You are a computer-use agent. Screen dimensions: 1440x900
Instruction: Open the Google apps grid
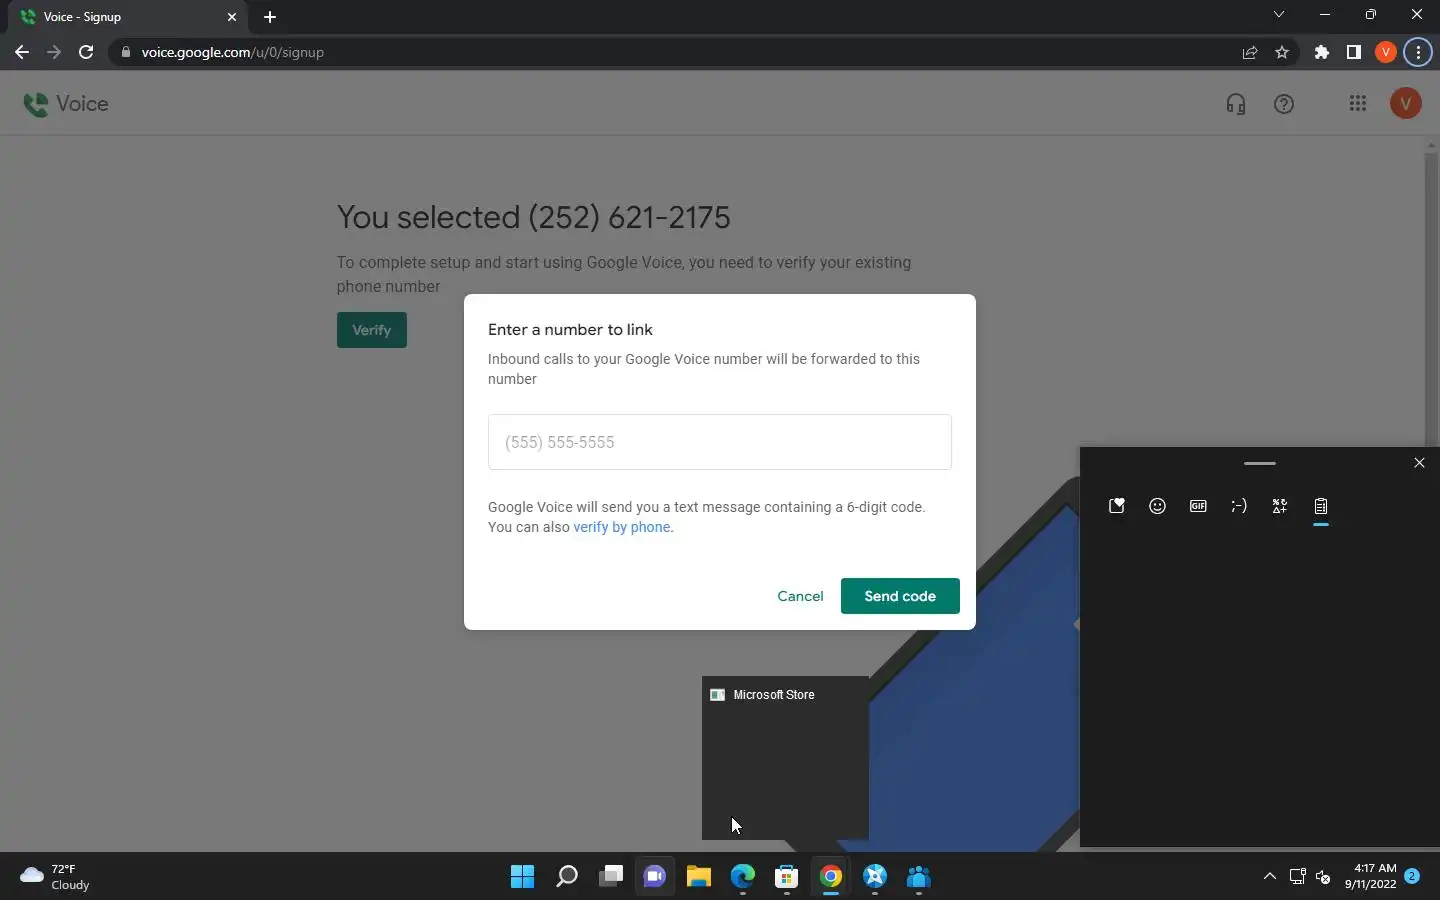pyautogui.click(x=1357, y=103)
